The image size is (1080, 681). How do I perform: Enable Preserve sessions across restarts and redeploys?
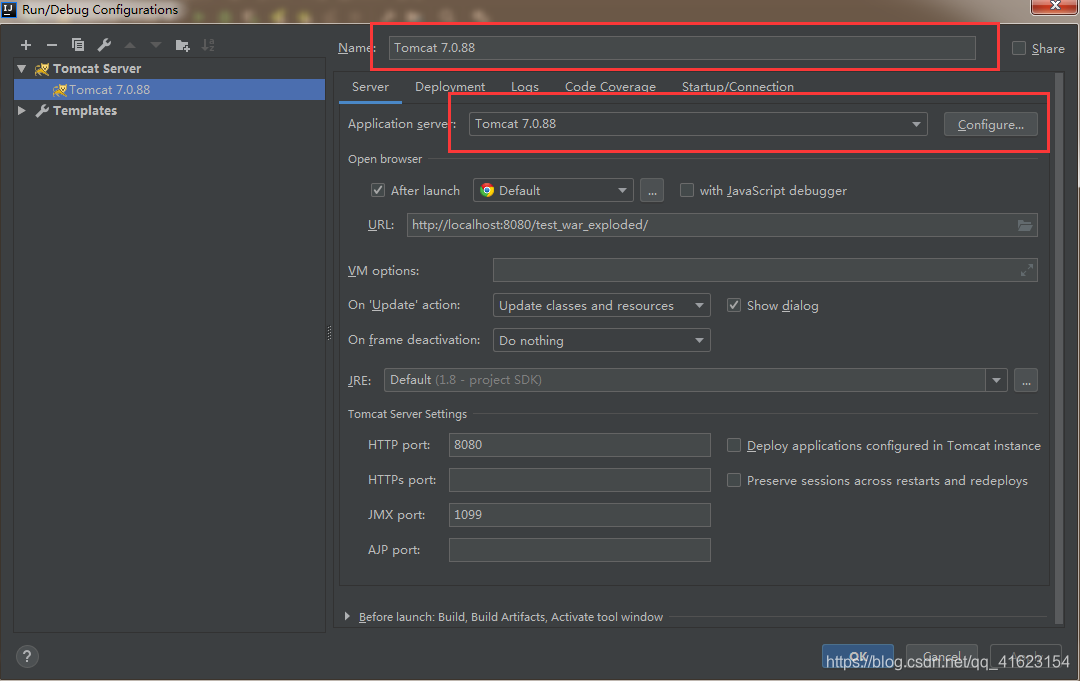tap(734, 481)
